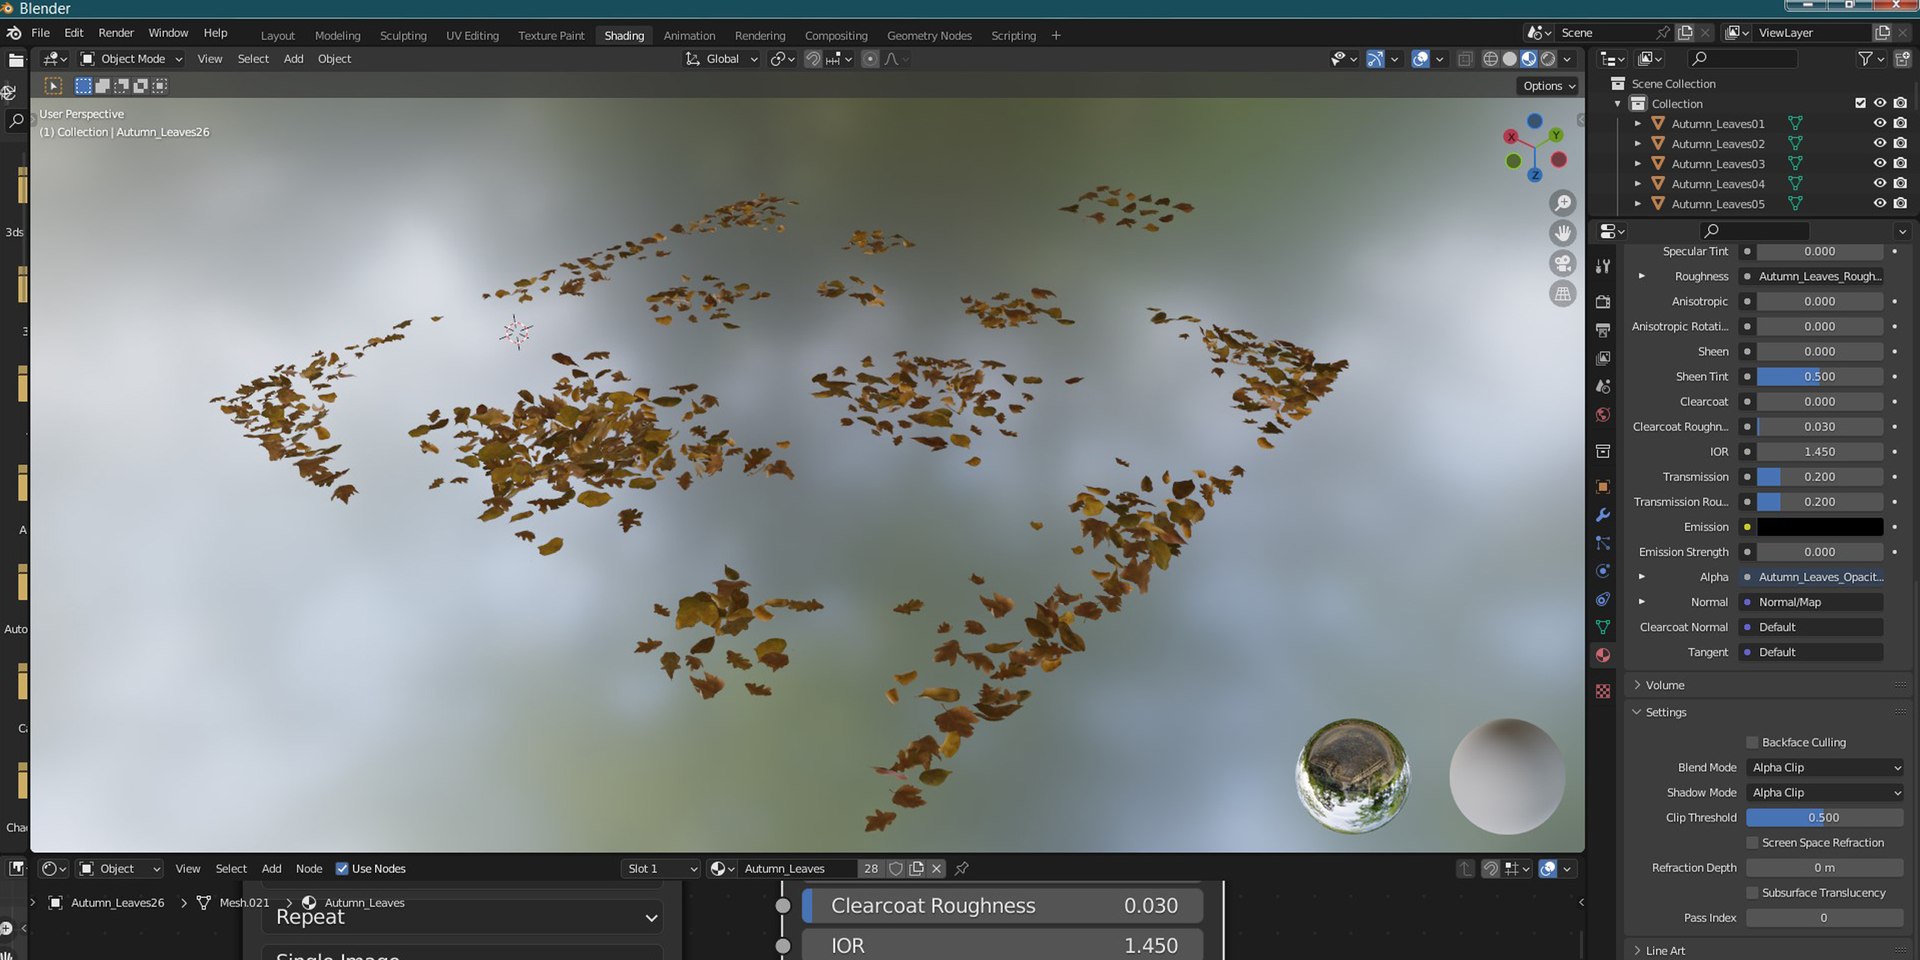This screenshot has width=1920, height=960.
Task: Uncheck the Use Nodes checkbox
Action: pyautogui.click(x=342, y=868)
